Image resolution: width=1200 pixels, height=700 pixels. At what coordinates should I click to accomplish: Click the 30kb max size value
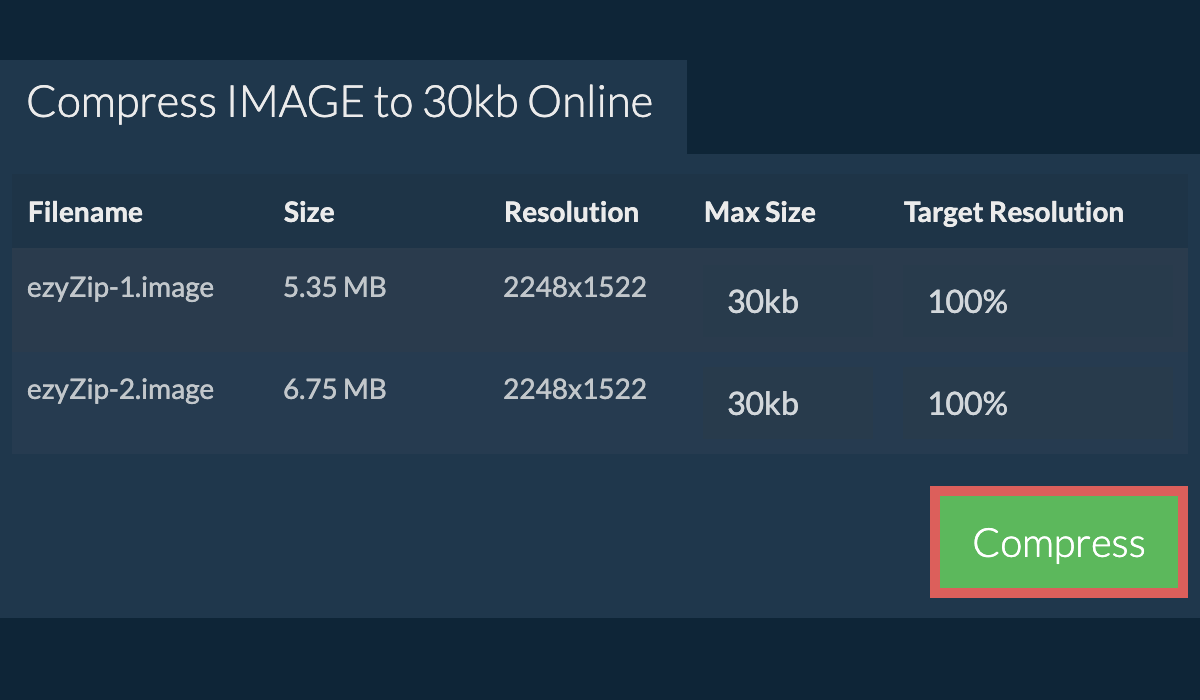click(x=760, y=302)
